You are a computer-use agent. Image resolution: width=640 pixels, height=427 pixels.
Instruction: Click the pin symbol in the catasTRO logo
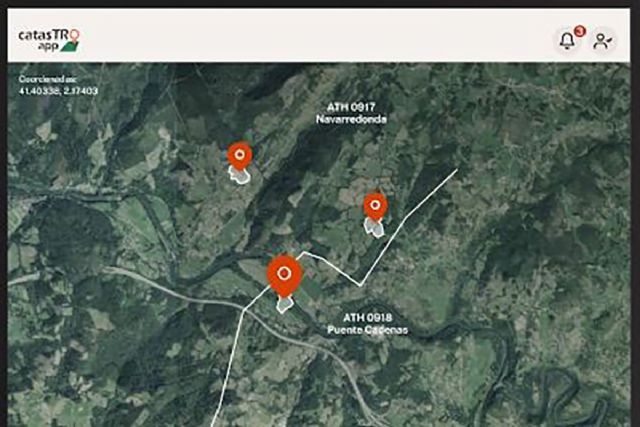click(x=74, y=36)
